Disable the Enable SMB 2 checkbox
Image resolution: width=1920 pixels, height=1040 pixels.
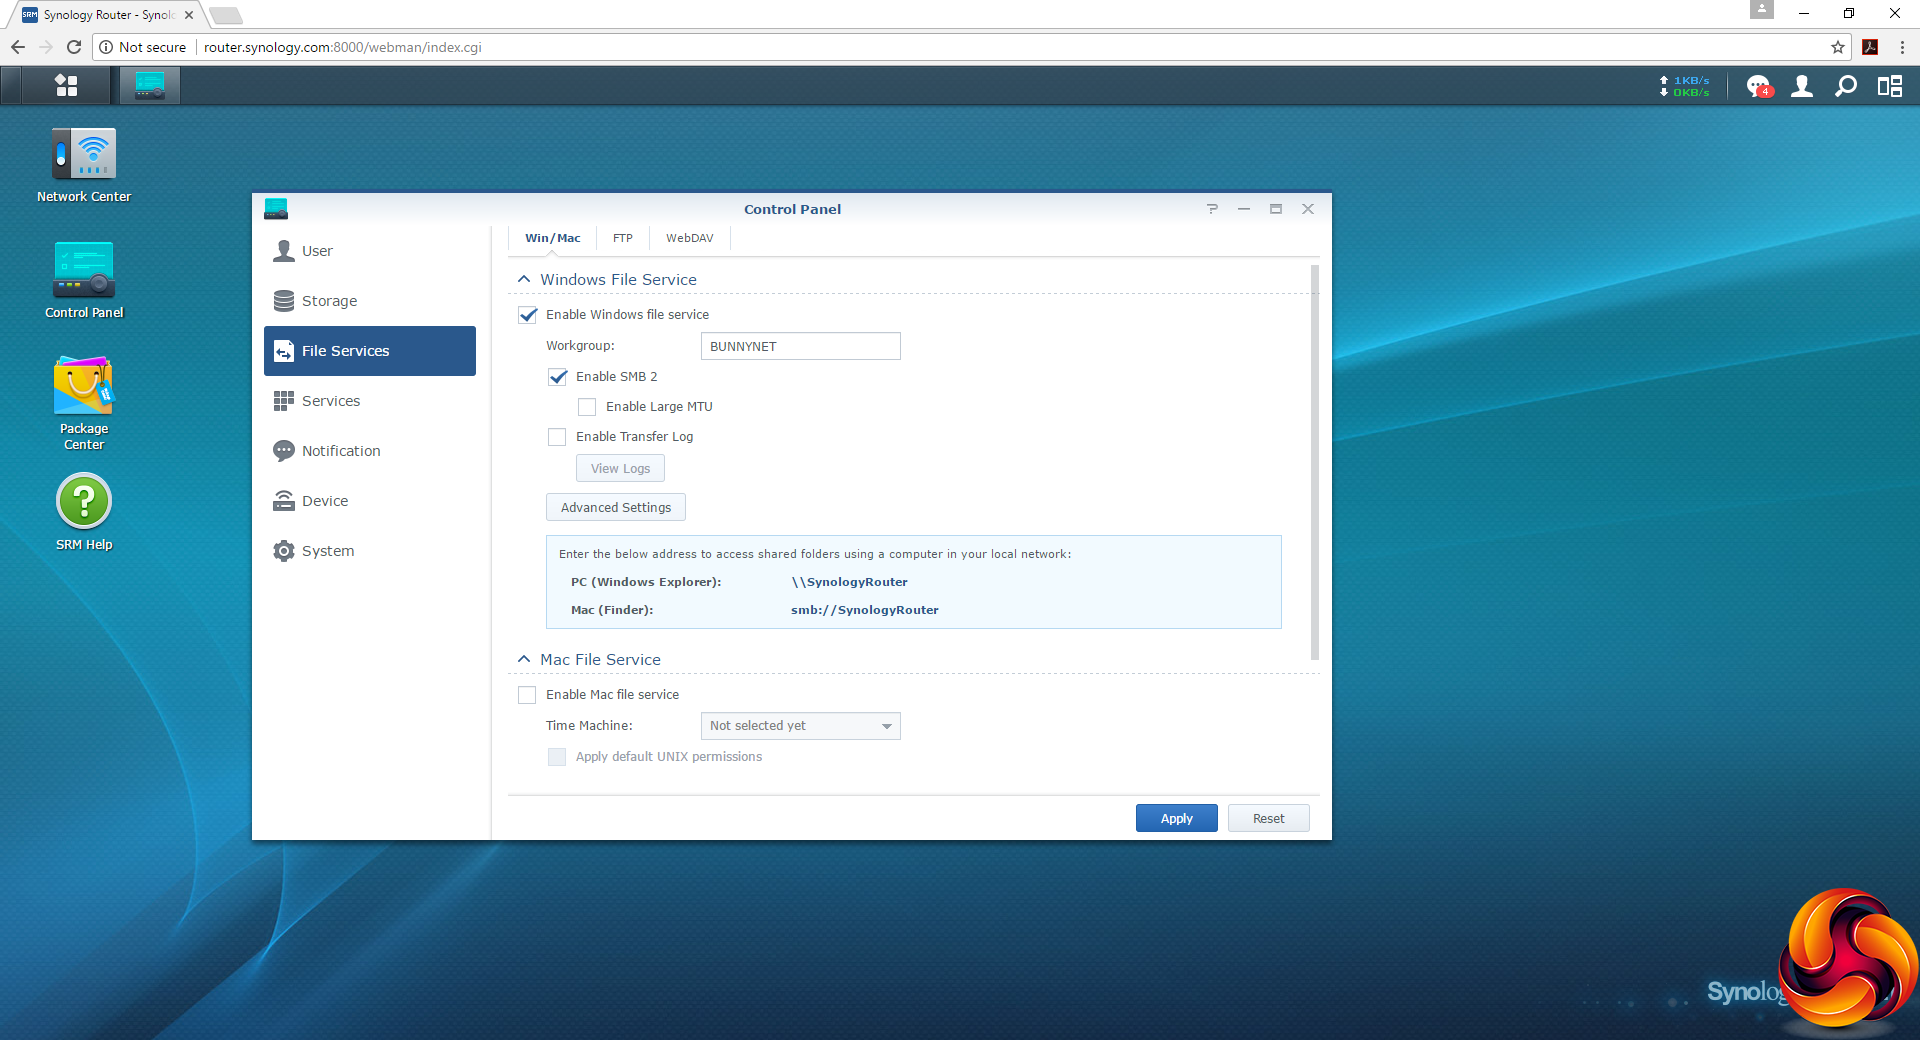(558, 377)
